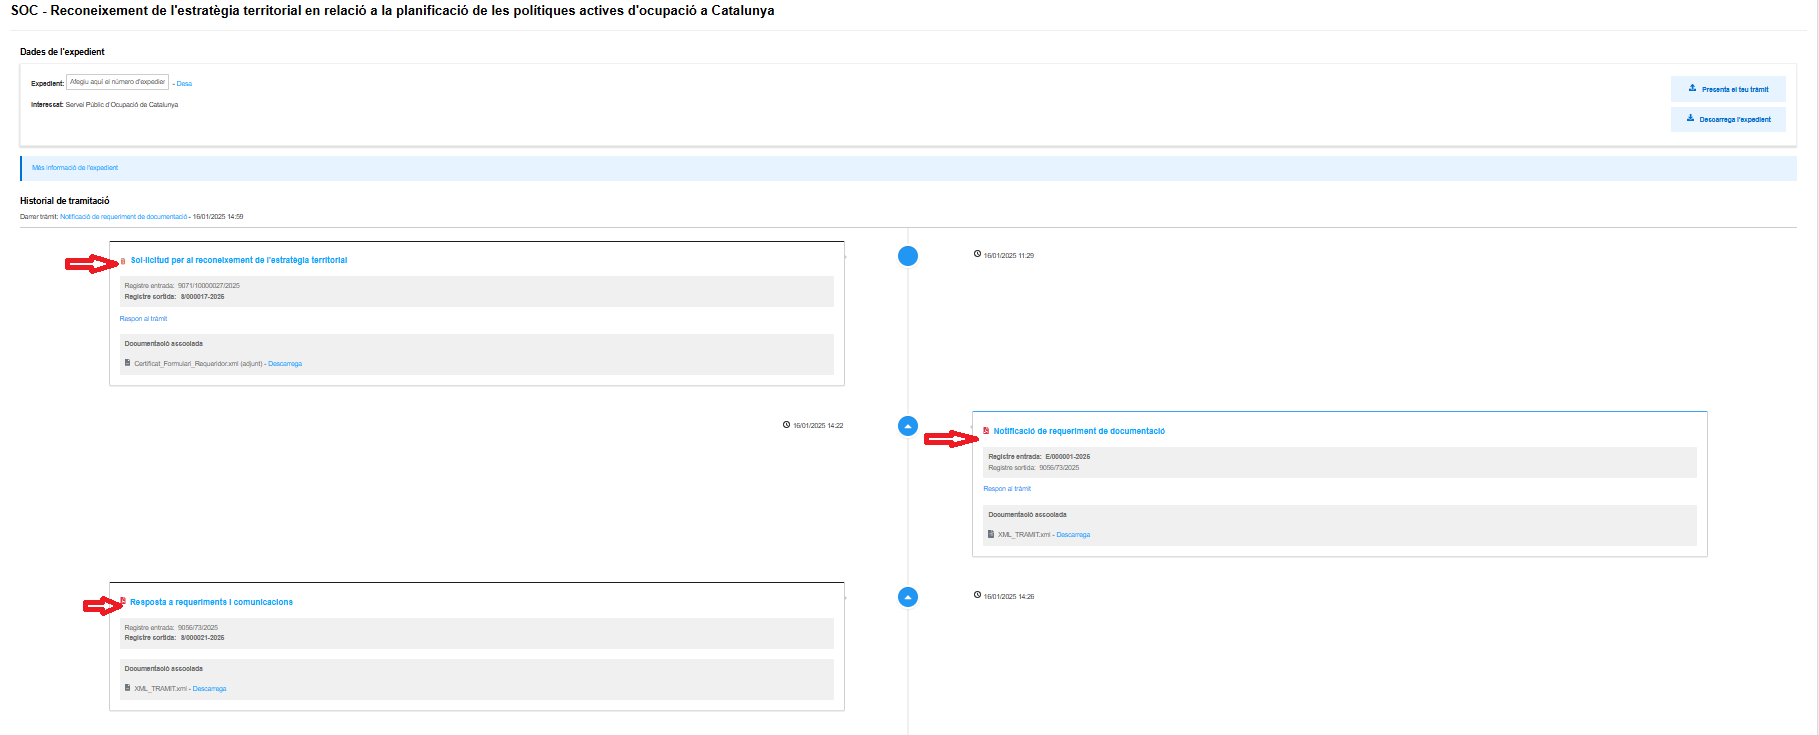The image size is (1819, 735).
Task: Click Respon al tràmit under Notificació card
Action: click(x=1006, y=489)
